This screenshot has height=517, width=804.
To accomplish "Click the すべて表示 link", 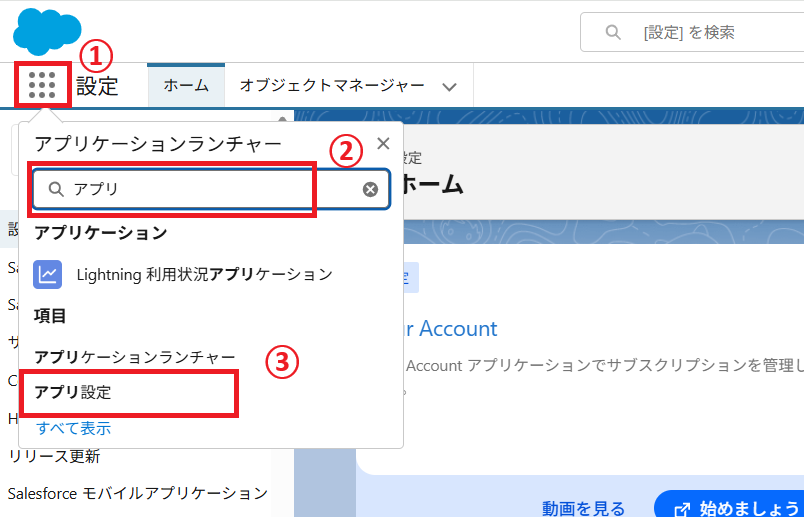I will (73, 428).
